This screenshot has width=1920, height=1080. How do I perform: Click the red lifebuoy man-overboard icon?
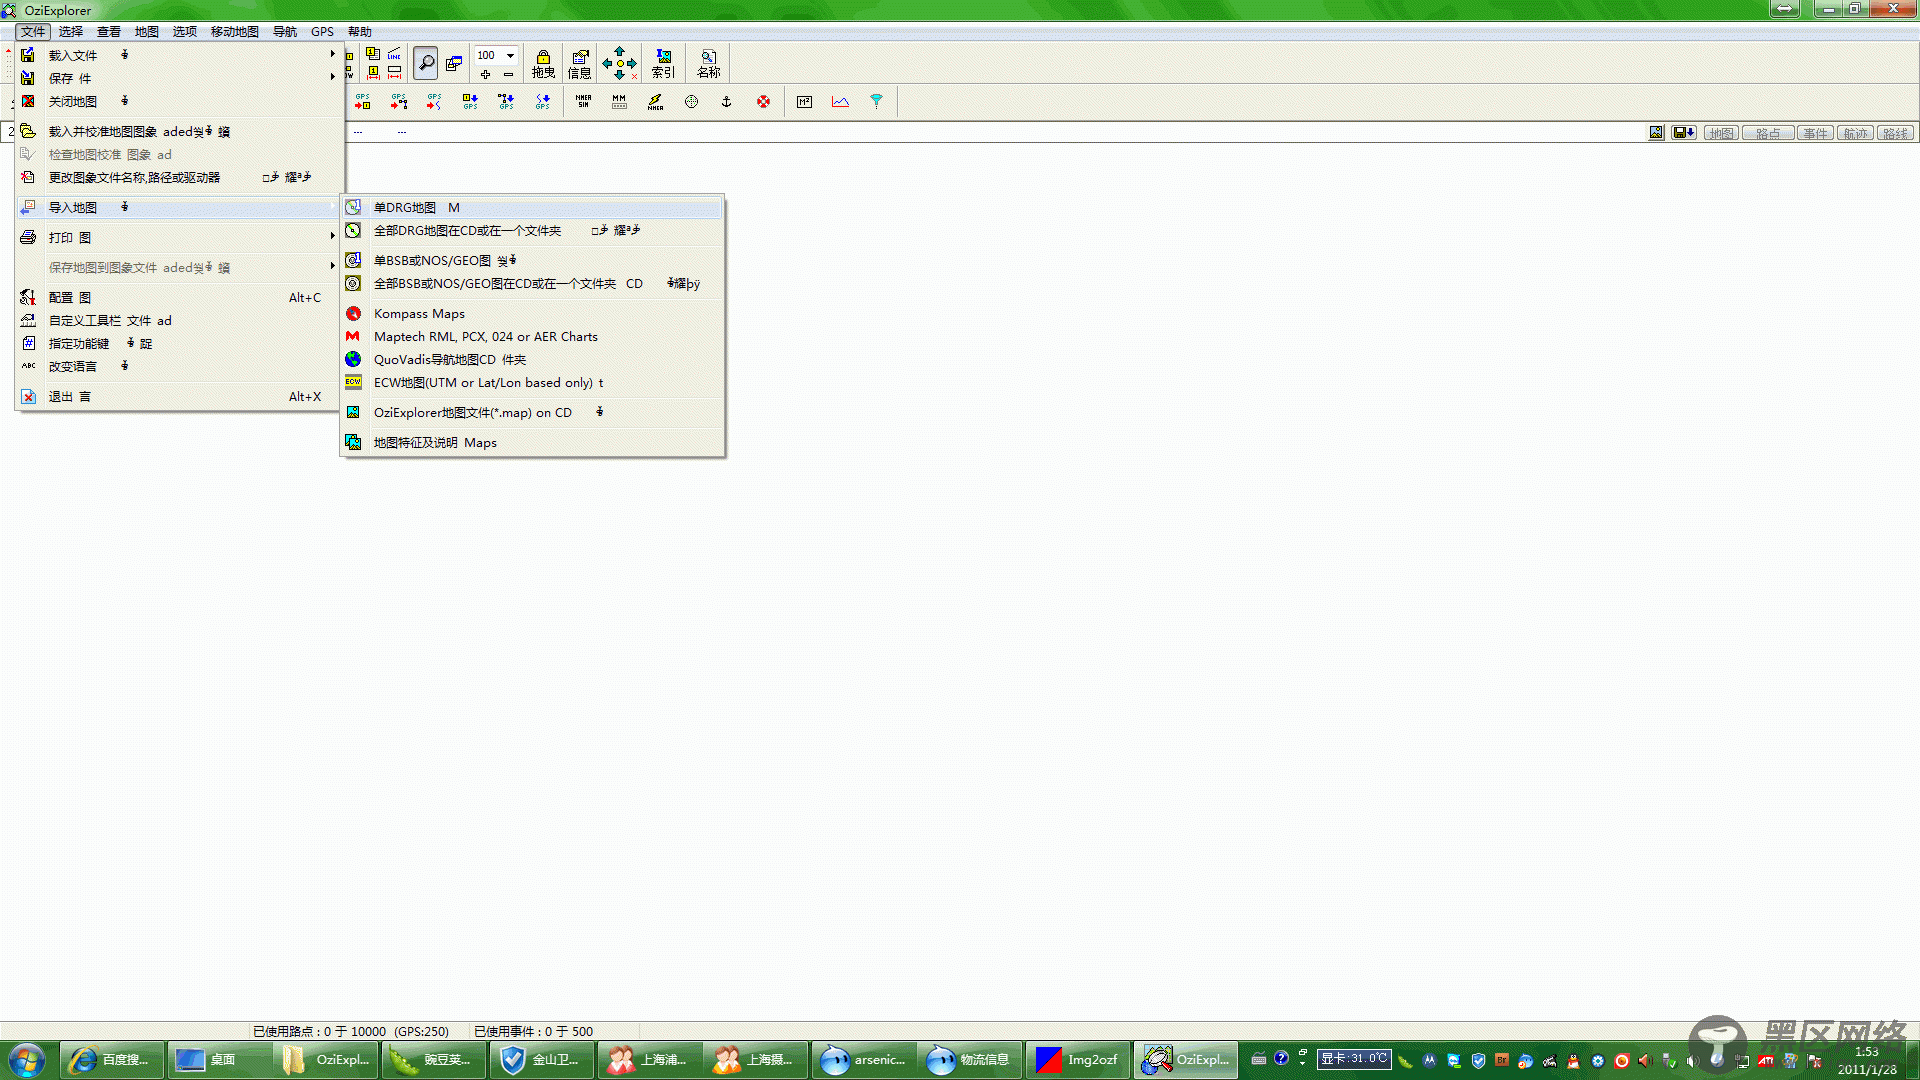pyautogui.click(x=763, y=101)
